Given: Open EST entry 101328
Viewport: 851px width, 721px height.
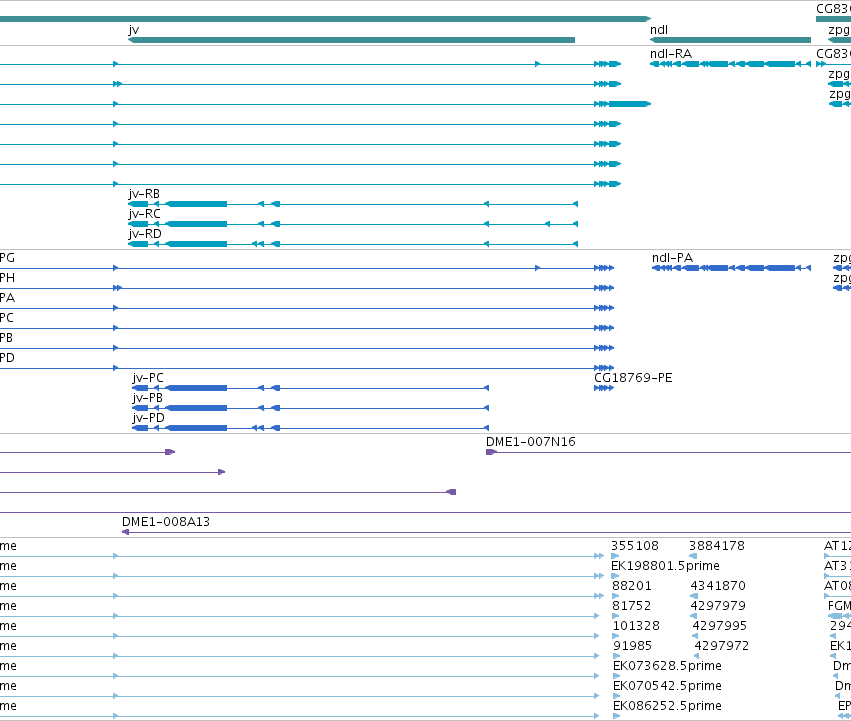Looking at the screenshot, I should coord(636,626).
